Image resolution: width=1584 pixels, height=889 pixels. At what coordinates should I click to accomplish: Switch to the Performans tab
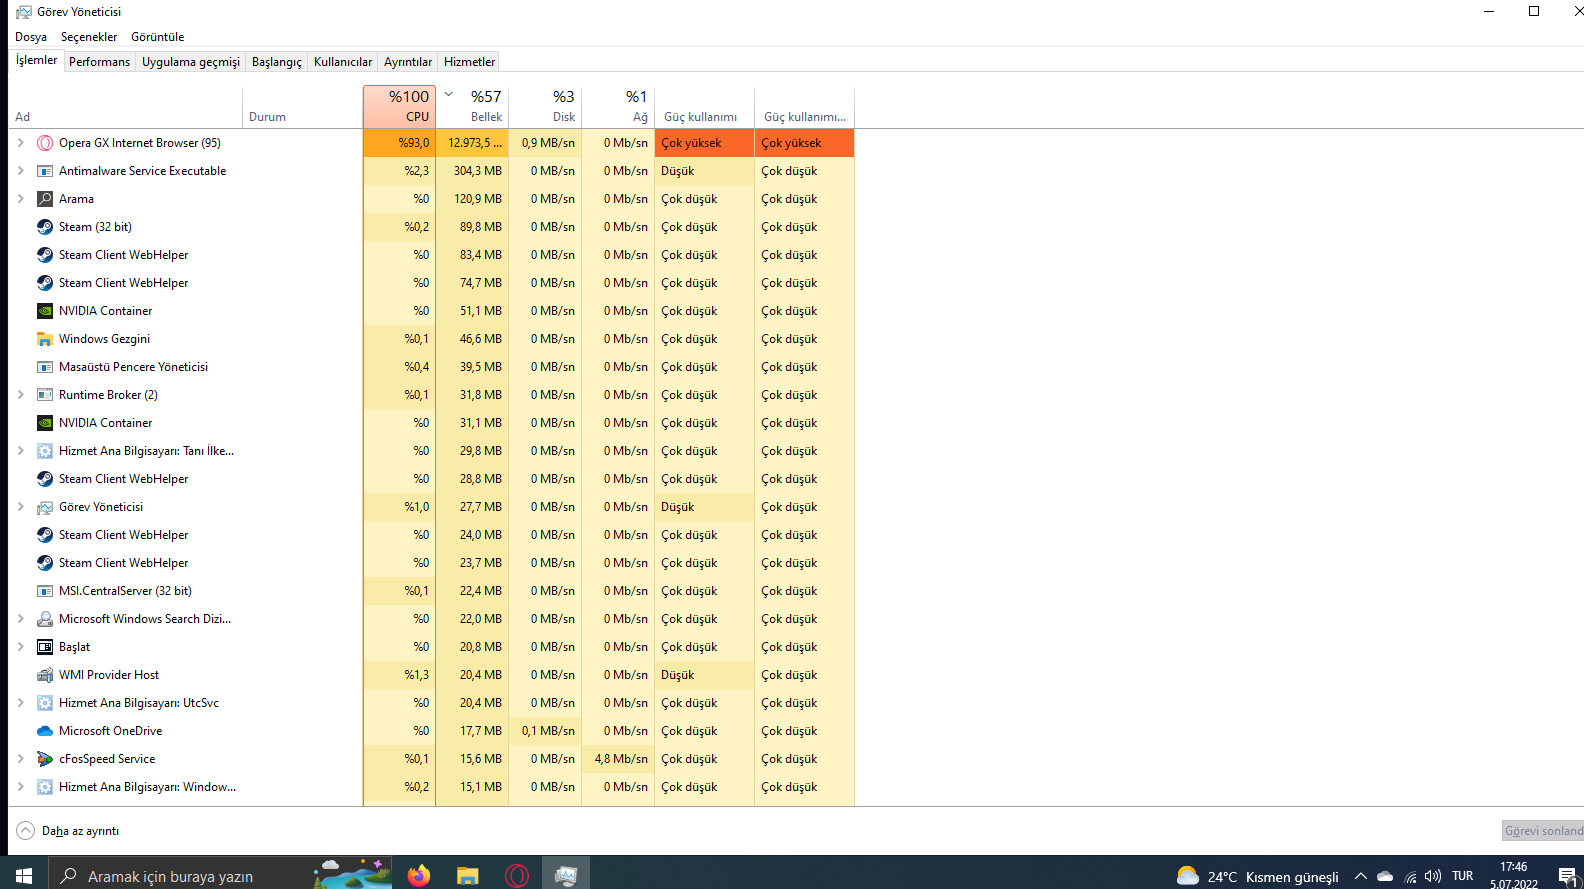[100, 62]
